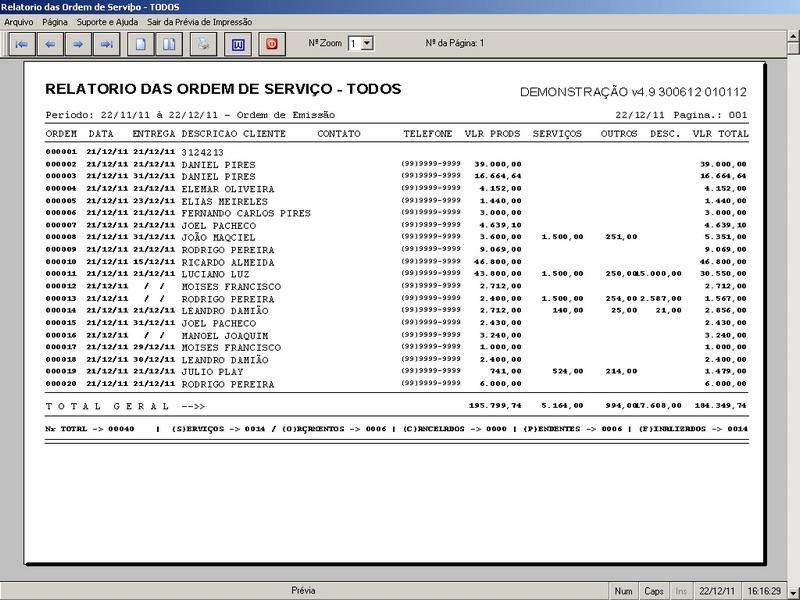This screenshot has width=800, height=600.
Task: Click the 22/12/11 date in status bar
Action: click(x=717, y=591)
